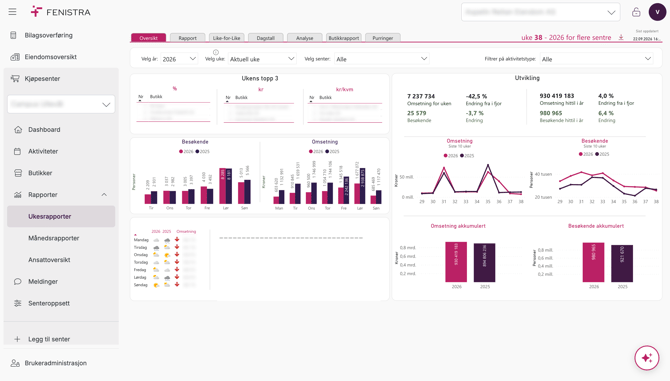The image size is (670, 381).
Task: Click the 7 237 734 weekly turnover value
Action: 421,97
